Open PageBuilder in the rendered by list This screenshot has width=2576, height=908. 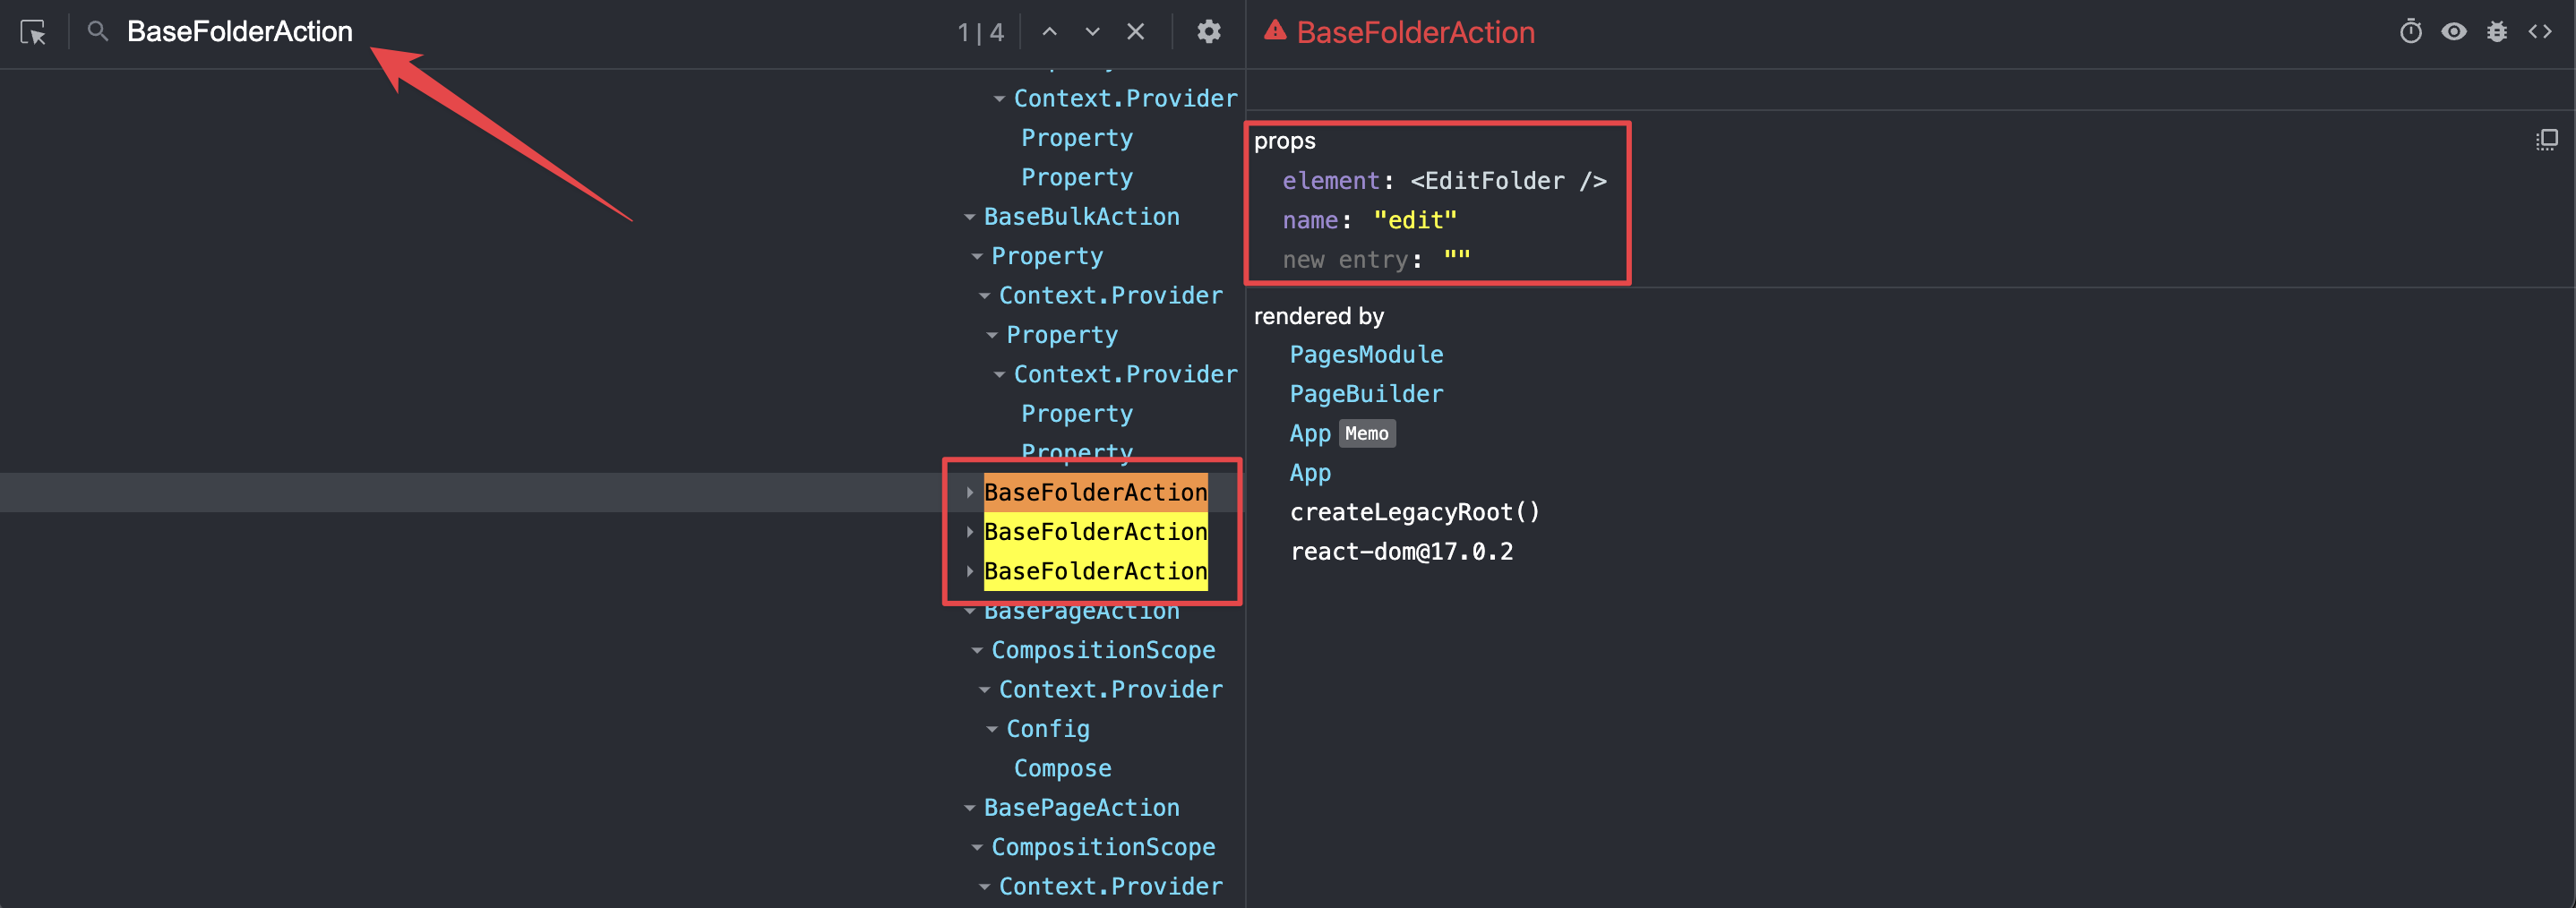coord(1367,393)
